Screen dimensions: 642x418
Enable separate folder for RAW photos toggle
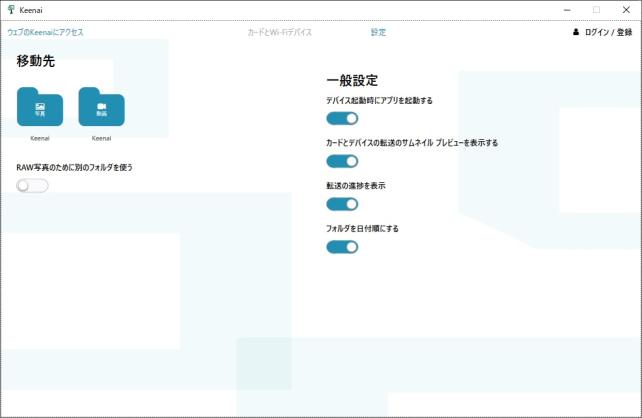(x=32, y=186)
